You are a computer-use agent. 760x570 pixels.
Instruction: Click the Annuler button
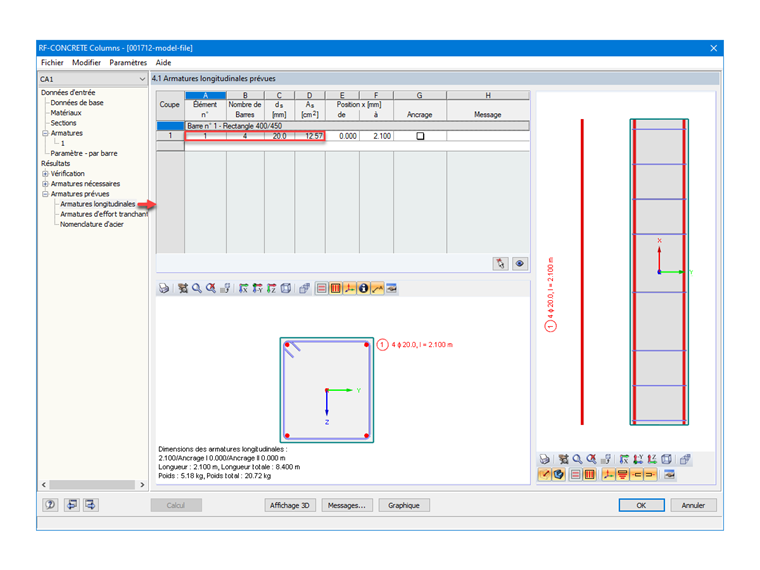(x=693, y=505)
